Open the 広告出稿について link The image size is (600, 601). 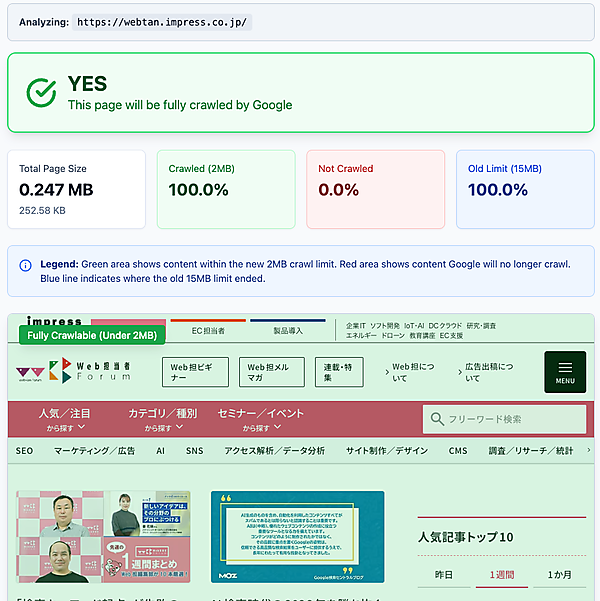(x=485, y=372)
